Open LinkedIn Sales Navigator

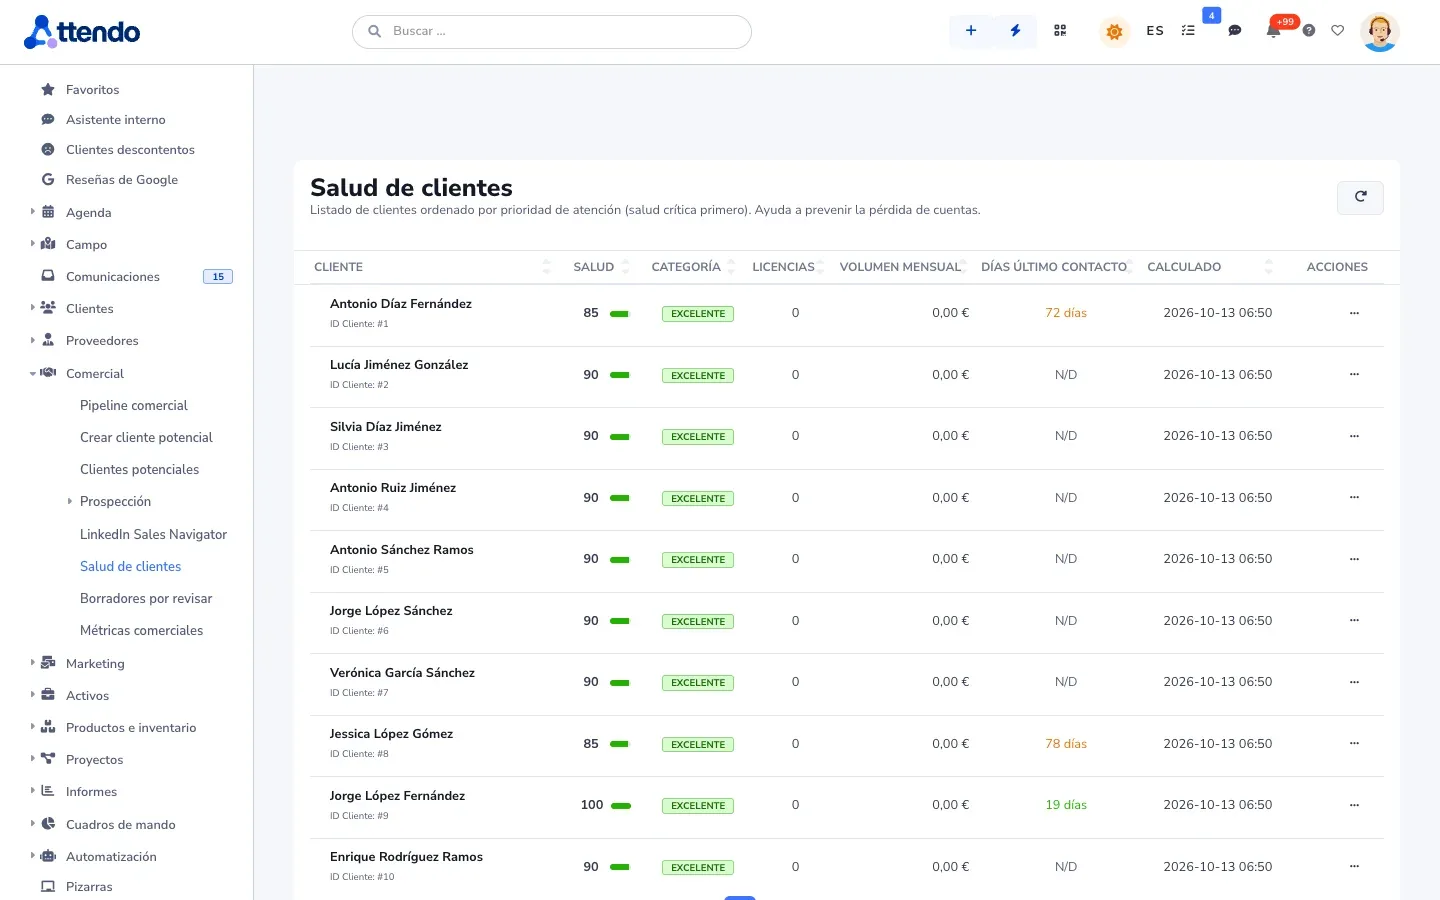[x=153, y=535]
